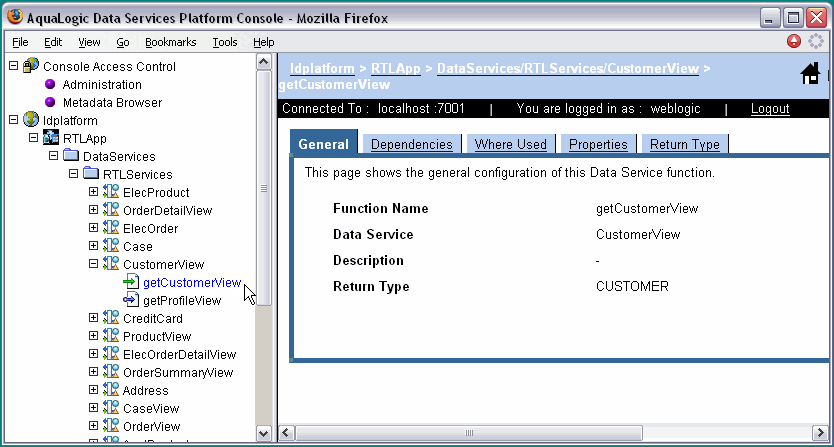Click the purple bullet beside Metadata Browser
Image resolution: width=834 pixels, height=447 pixels.
point(50,102)
